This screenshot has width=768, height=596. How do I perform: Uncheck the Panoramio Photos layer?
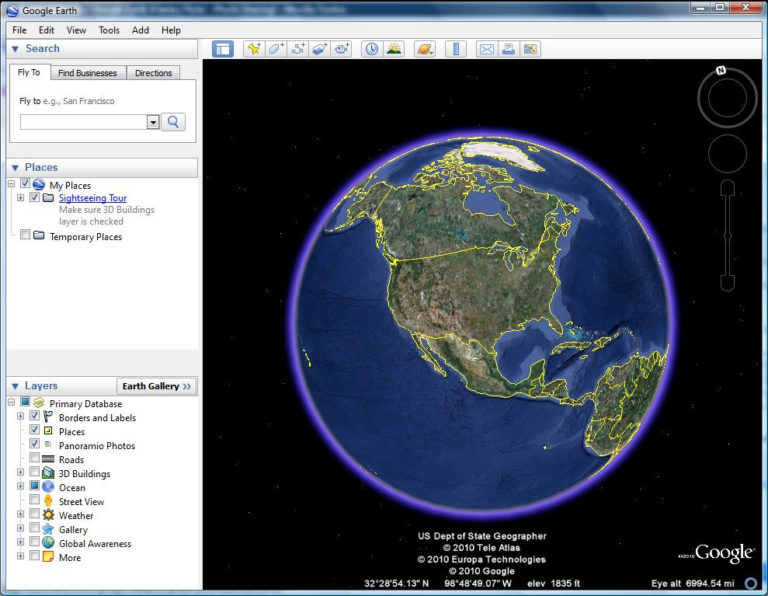click(34, 444)
